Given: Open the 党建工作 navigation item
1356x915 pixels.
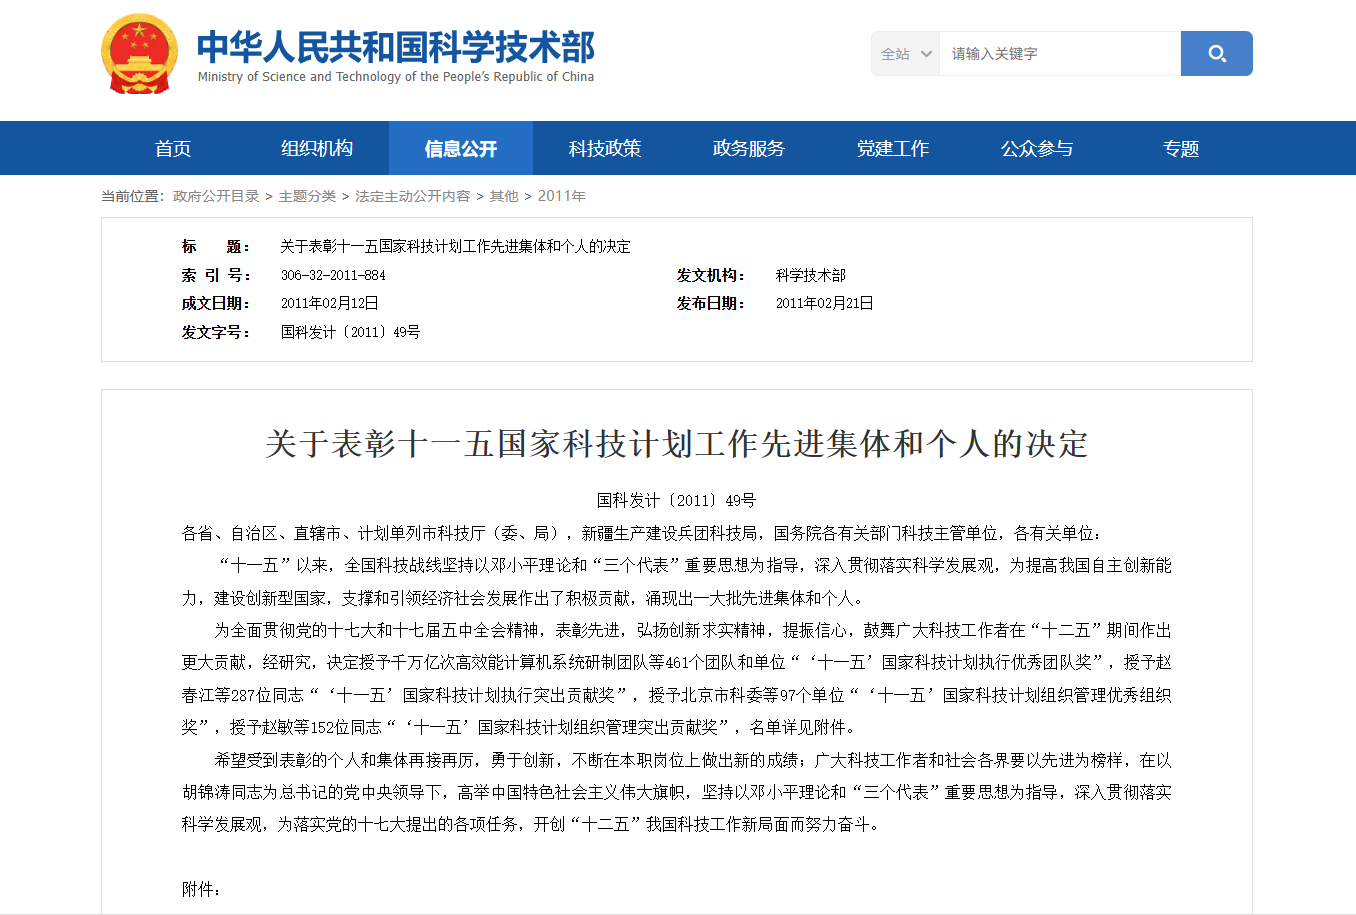Looking at the screenshot, I should pos(893,149).
